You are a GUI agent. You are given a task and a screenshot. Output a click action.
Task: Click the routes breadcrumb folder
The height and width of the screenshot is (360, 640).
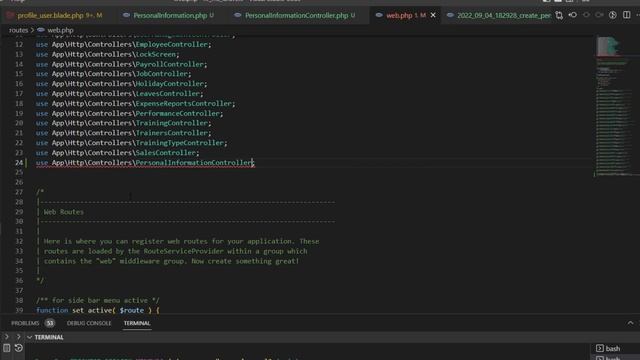[x=18, y=30]
